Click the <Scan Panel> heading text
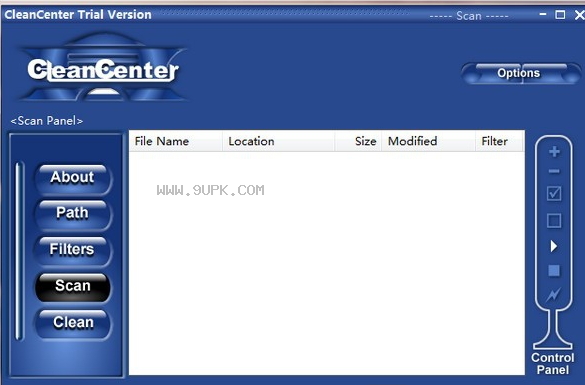The width and height of the screenshot is (585, 385). (47, 121)
